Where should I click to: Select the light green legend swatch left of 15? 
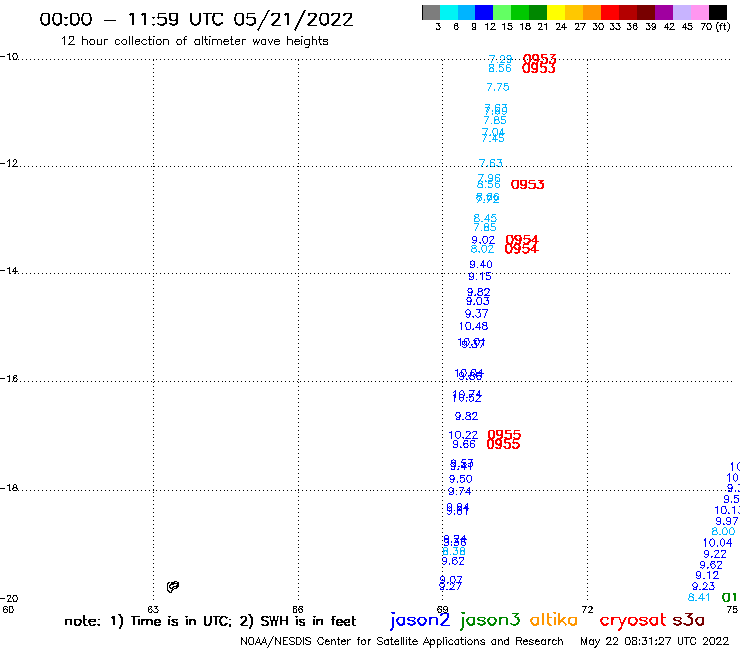click(502, 12)
